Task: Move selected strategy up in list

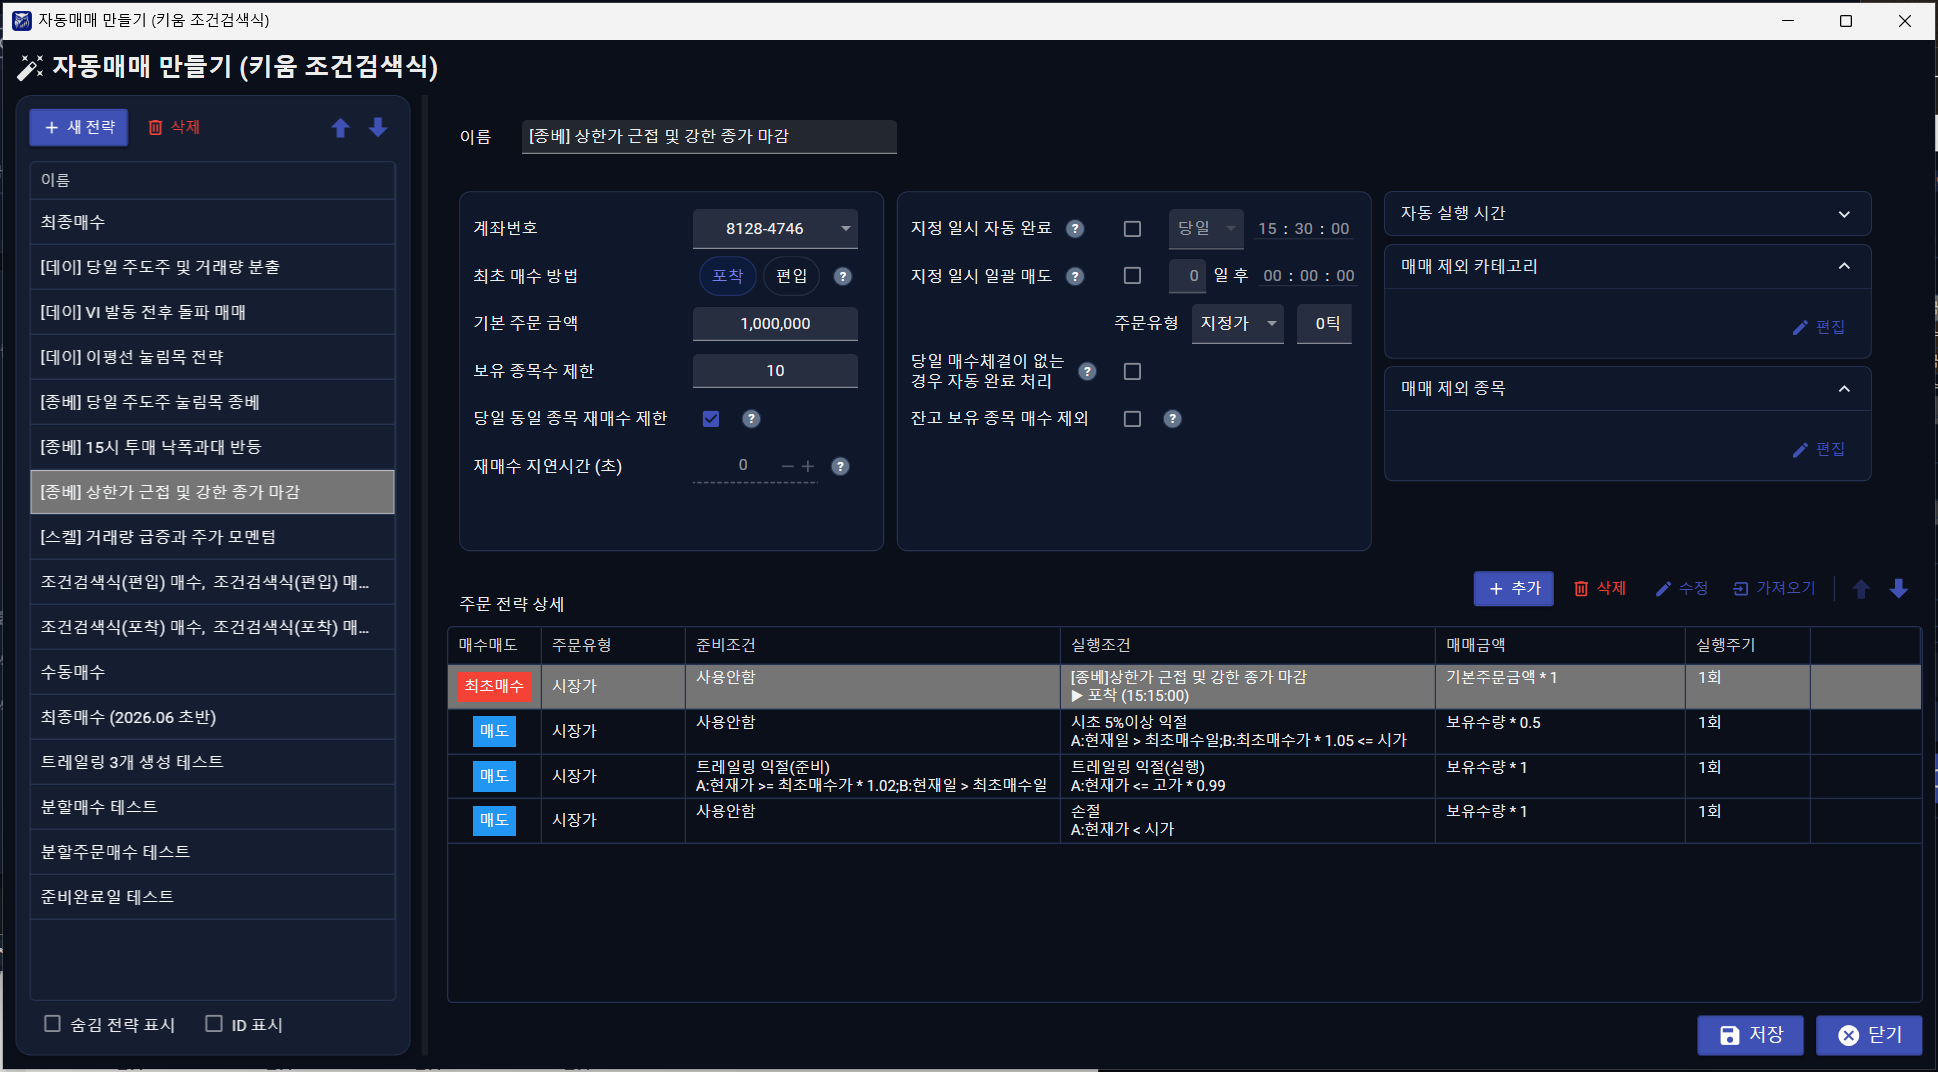Action: [341, 127]
